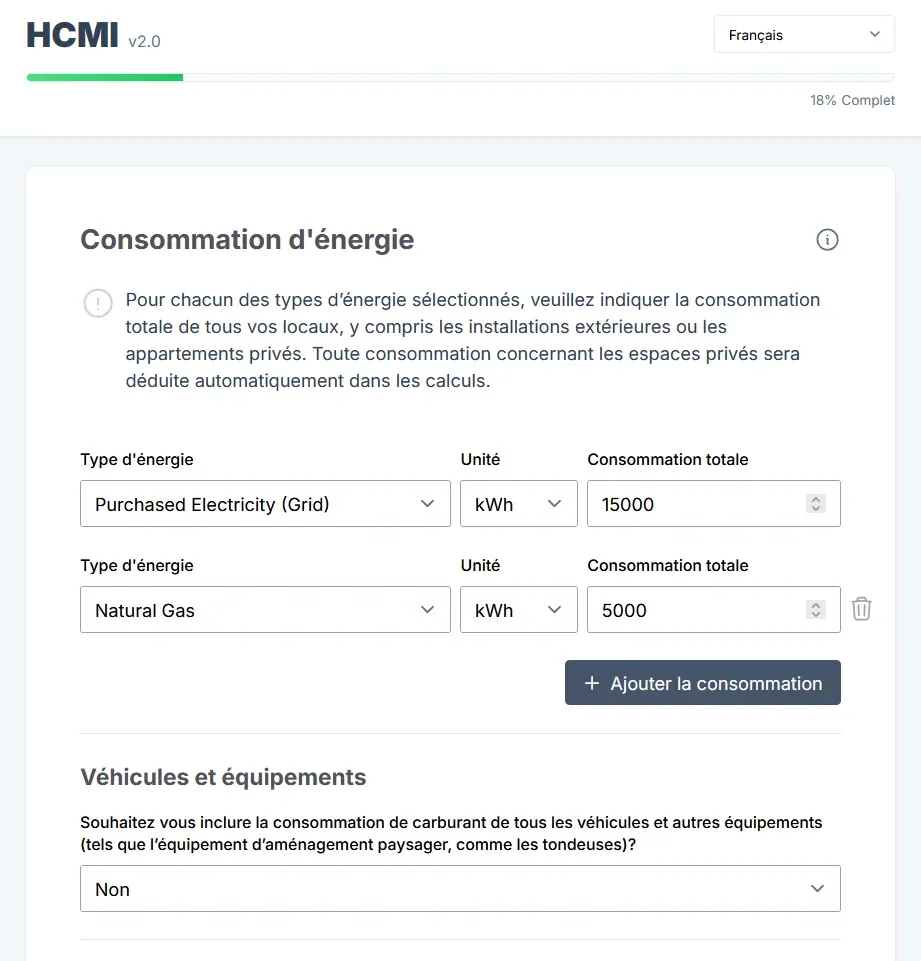
Task: Click the number spinner on the 15000 field
Action: coord(816,504)
